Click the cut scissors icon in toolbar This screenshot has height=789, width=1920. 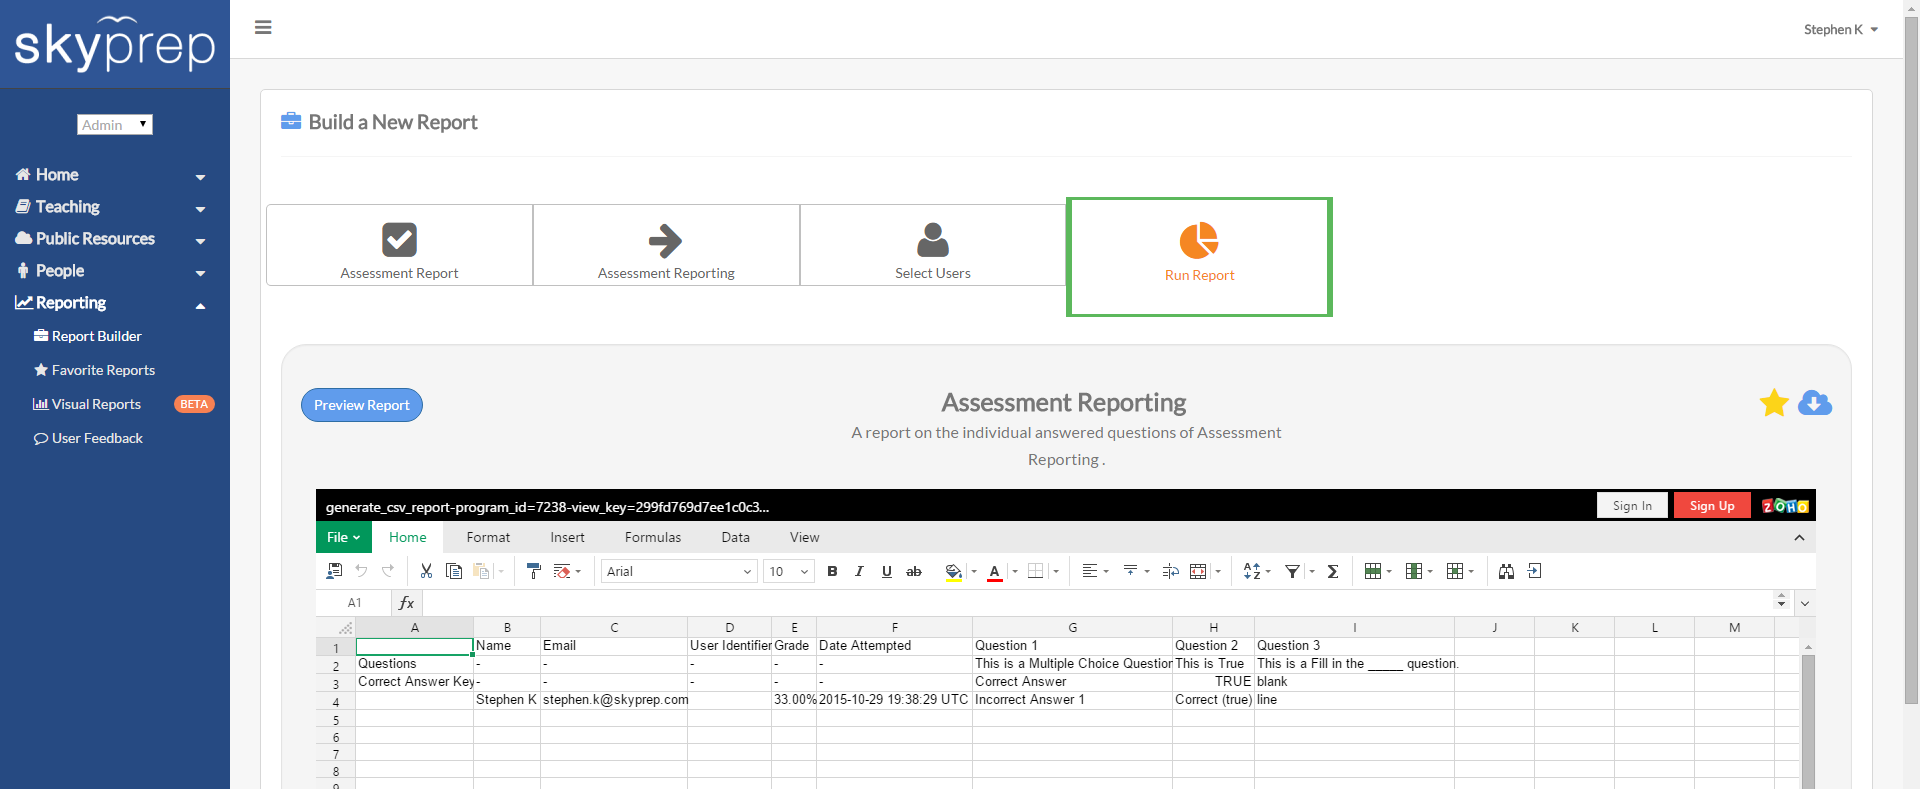point(426,571)
